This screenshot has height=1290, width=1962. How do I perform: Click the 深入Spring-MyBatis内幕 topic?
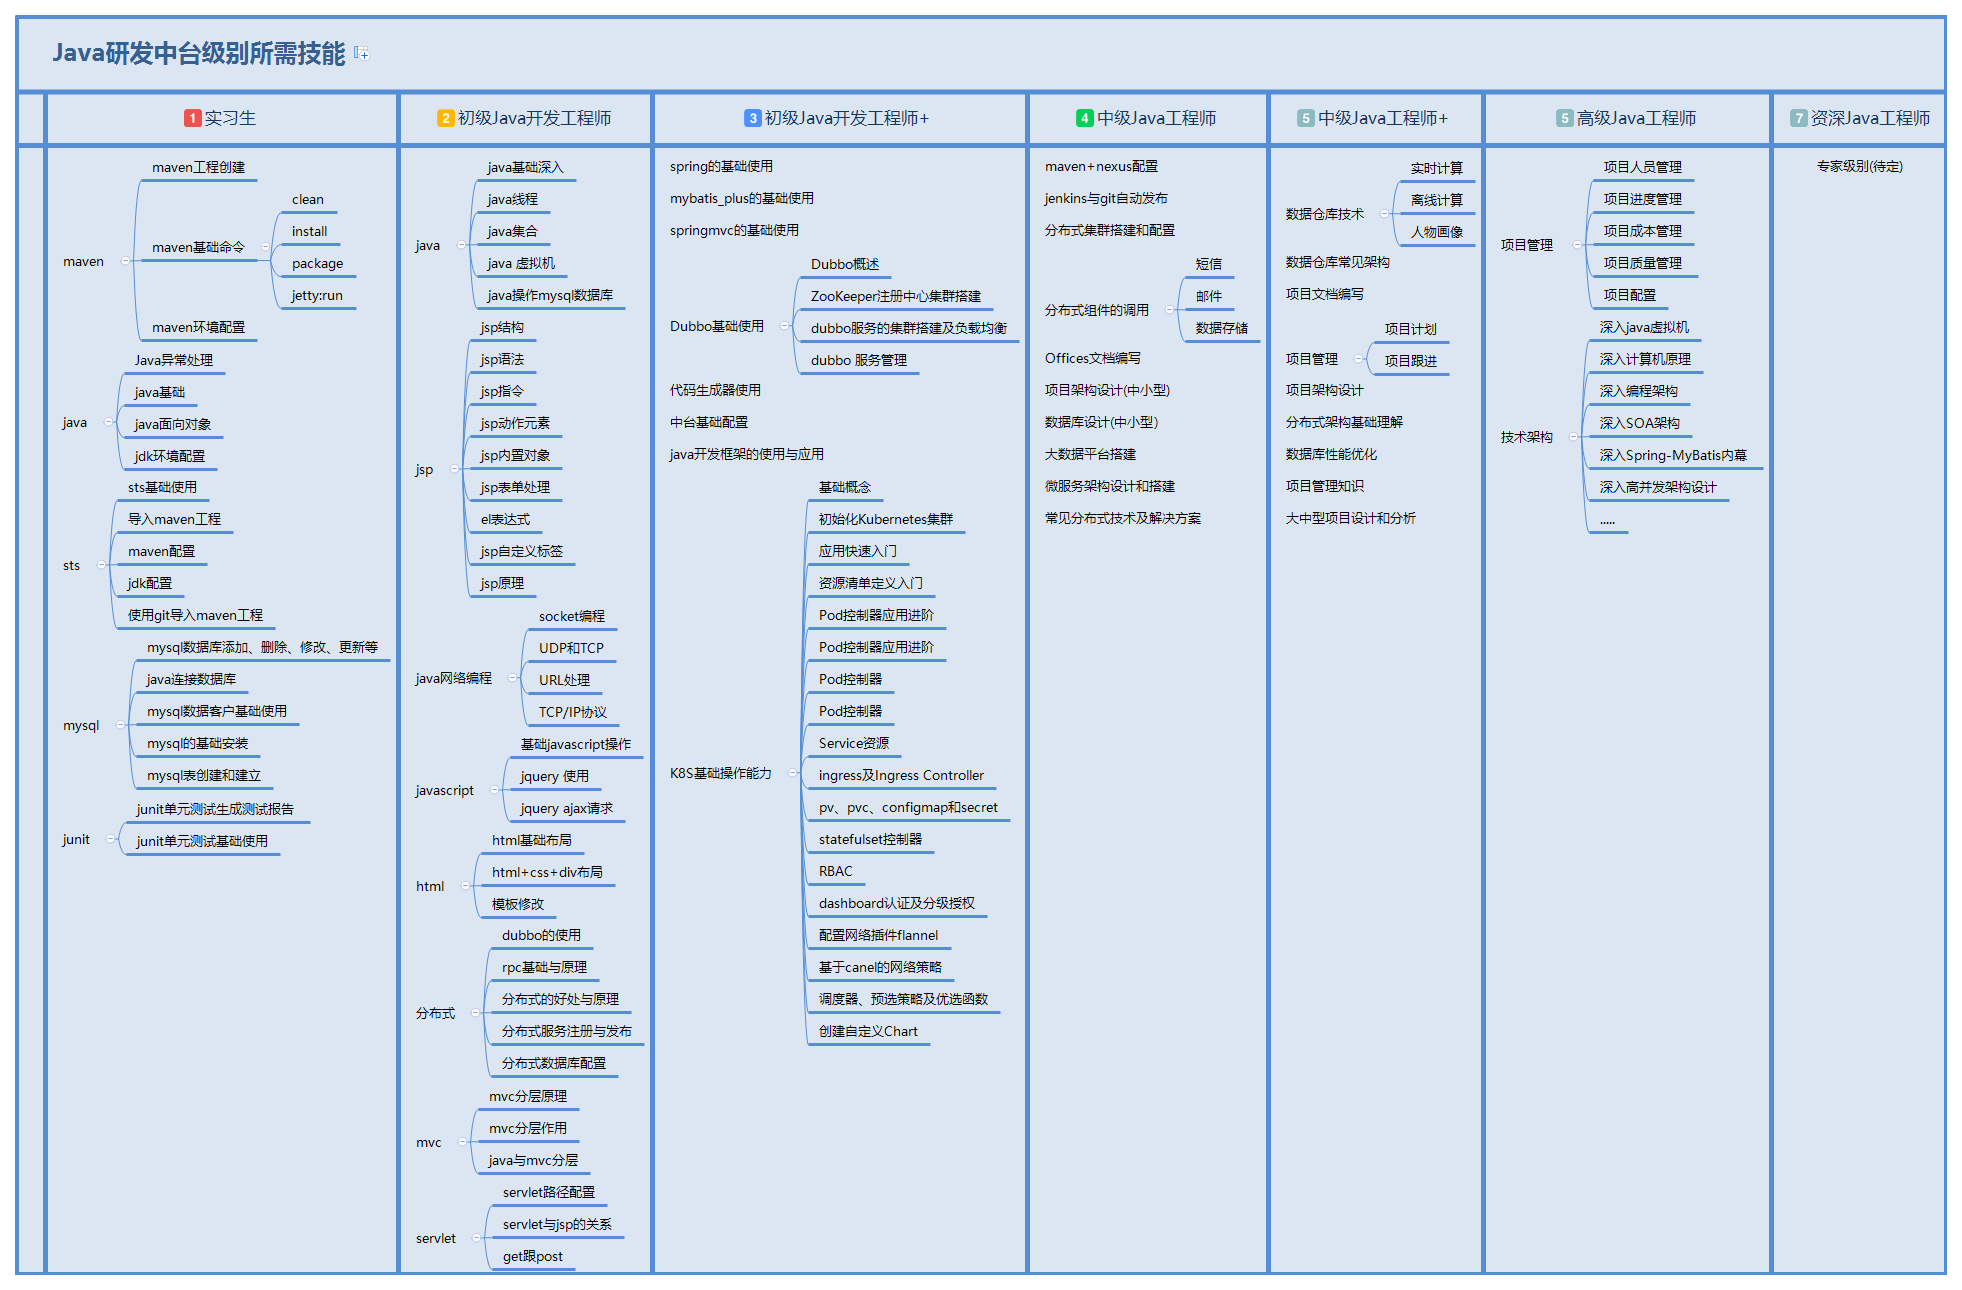[1672, 456]
